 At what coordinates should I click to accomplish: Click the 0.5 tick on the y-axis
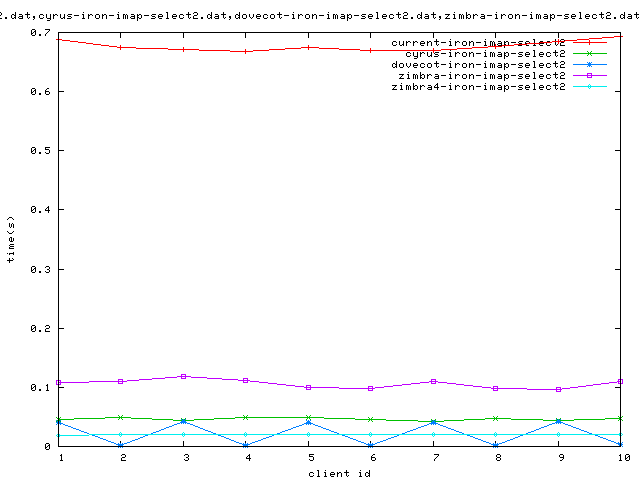point(40,150)
